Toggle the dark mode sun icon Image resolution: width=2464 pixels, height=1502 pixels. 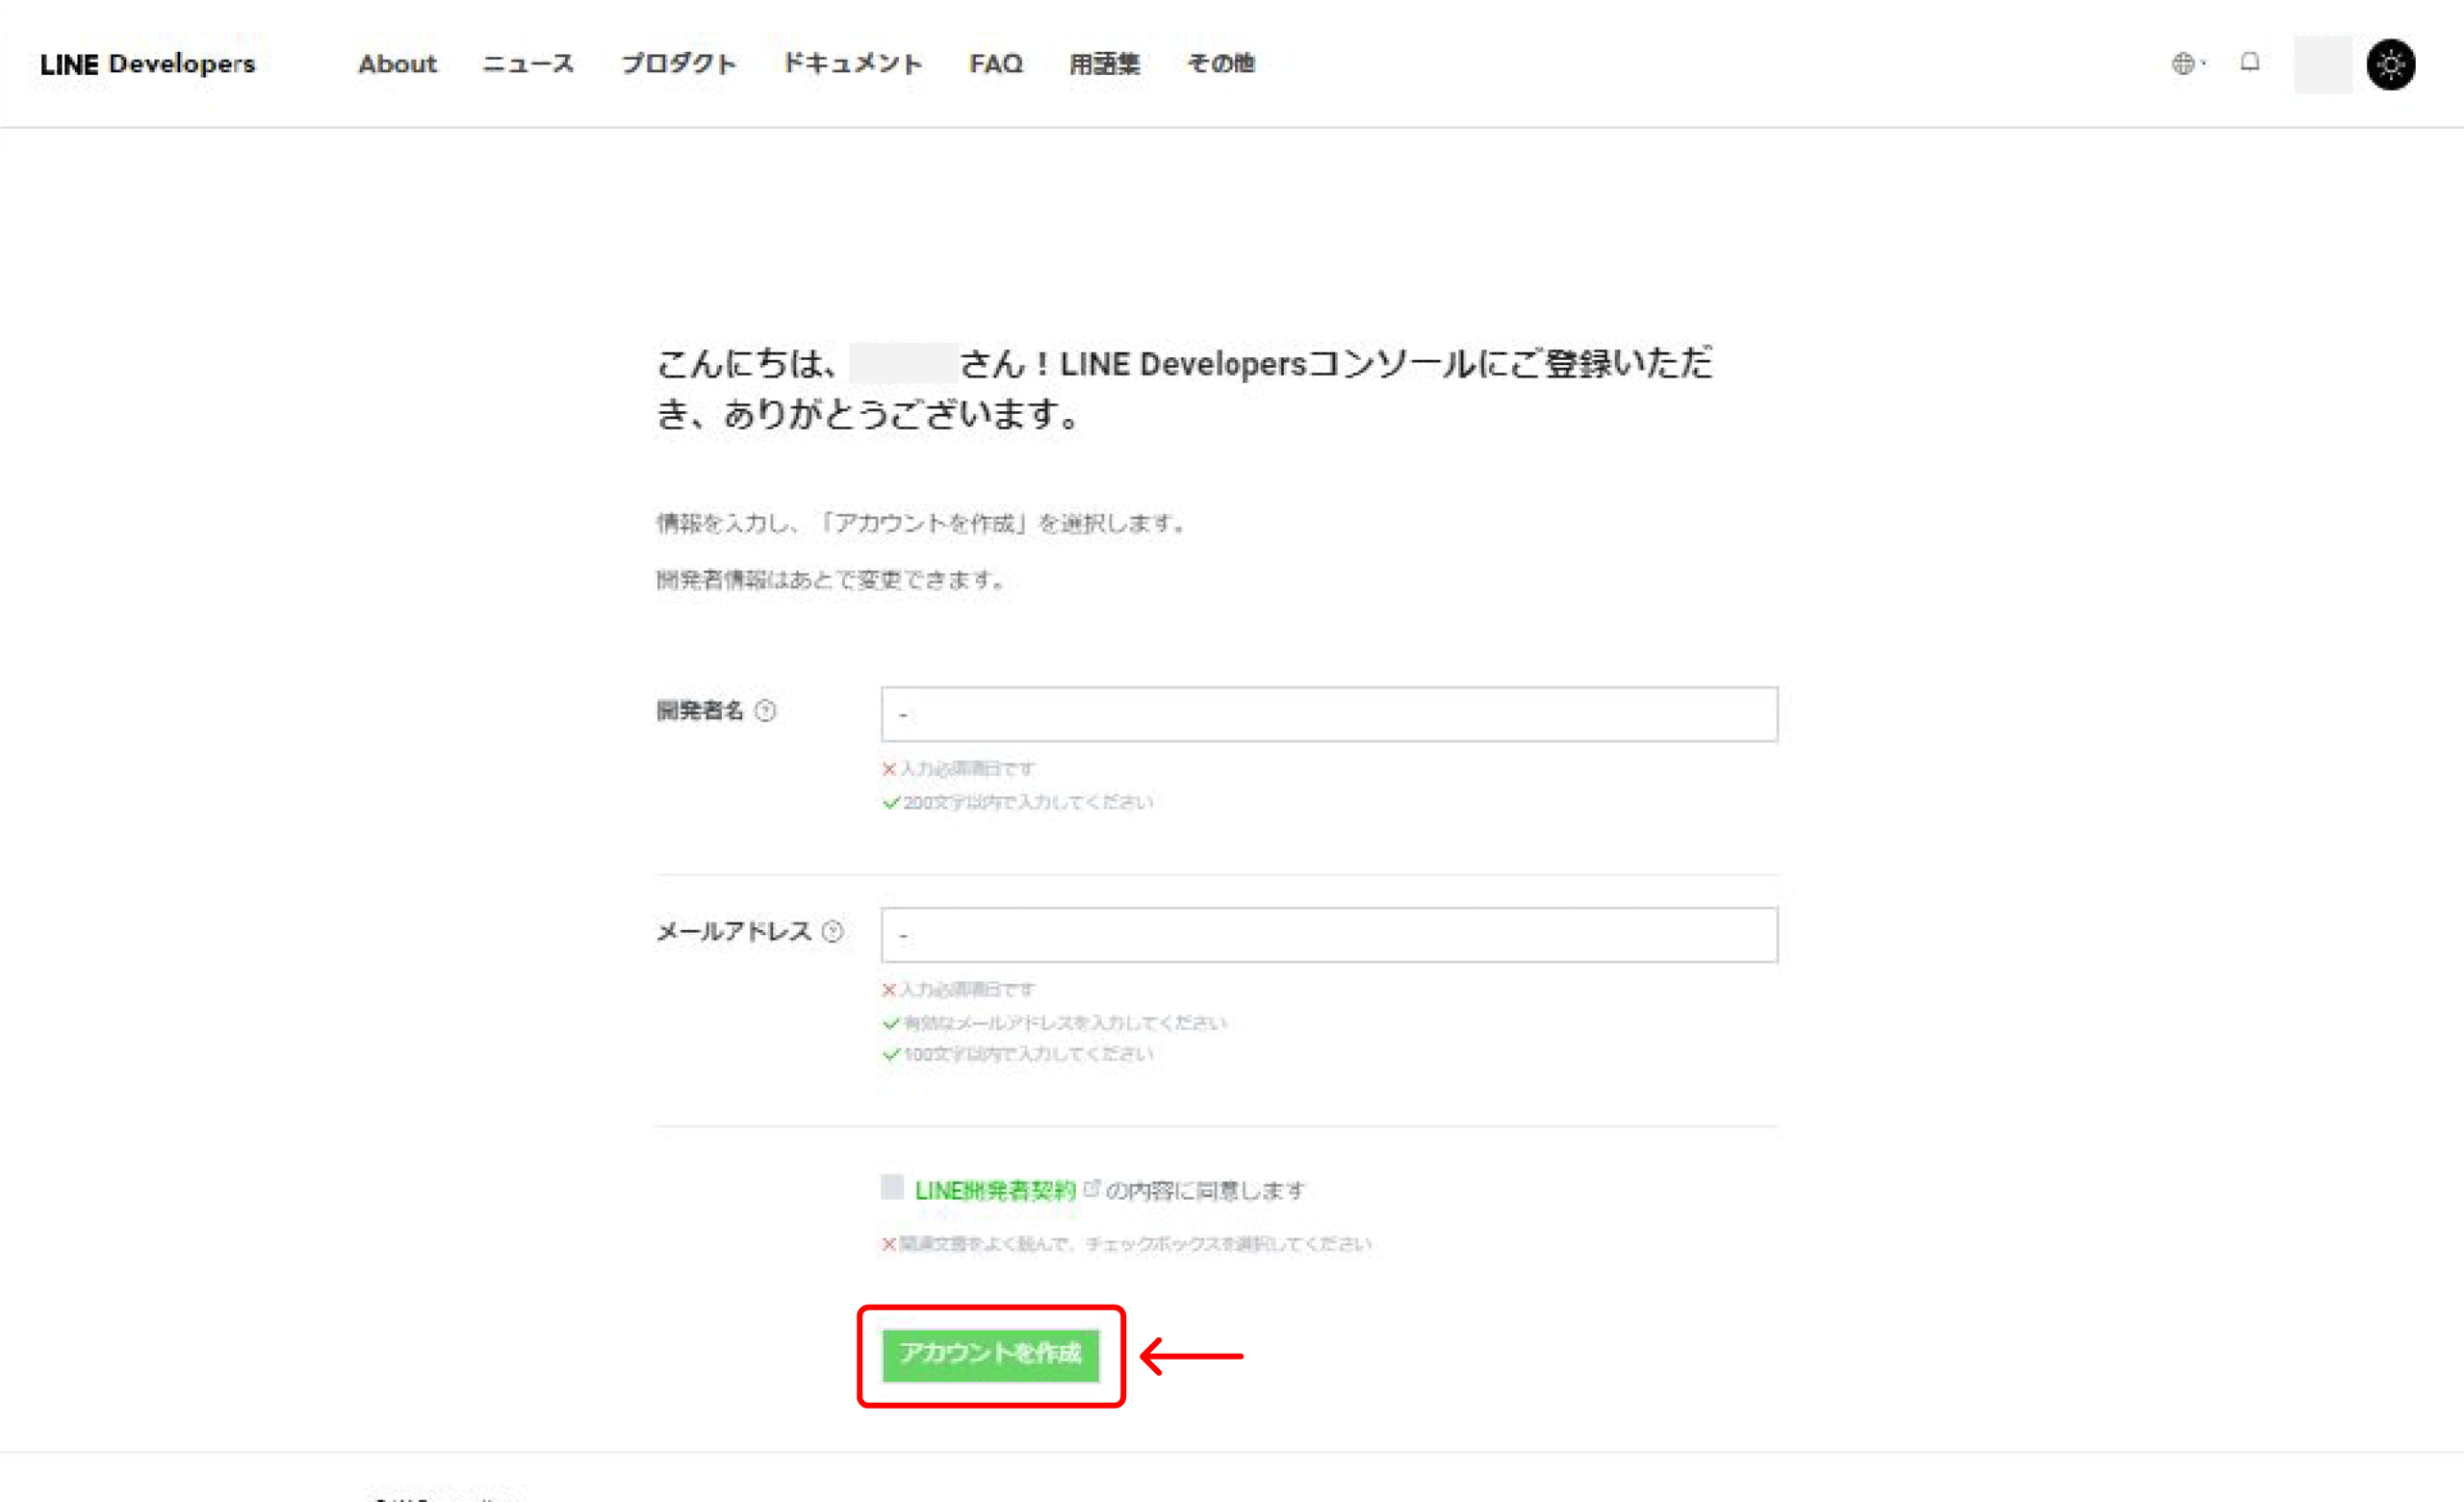point(2390,65)
